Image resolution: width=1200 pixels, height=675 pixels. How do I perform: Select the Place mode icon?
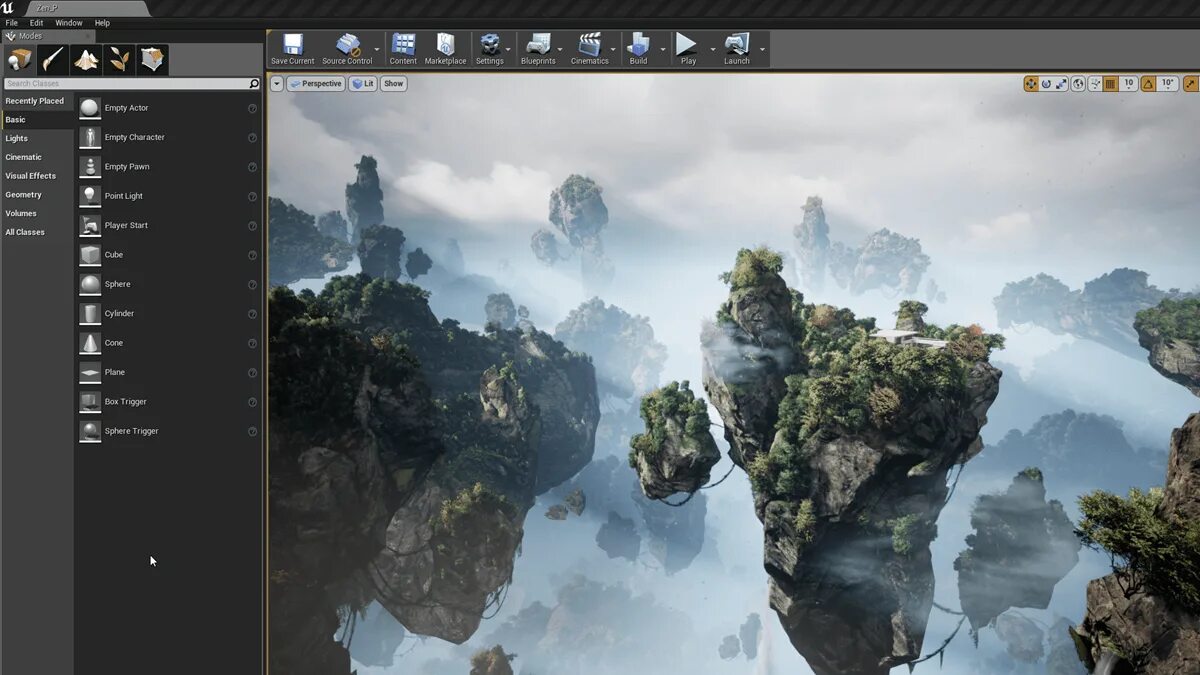point(20,60)
